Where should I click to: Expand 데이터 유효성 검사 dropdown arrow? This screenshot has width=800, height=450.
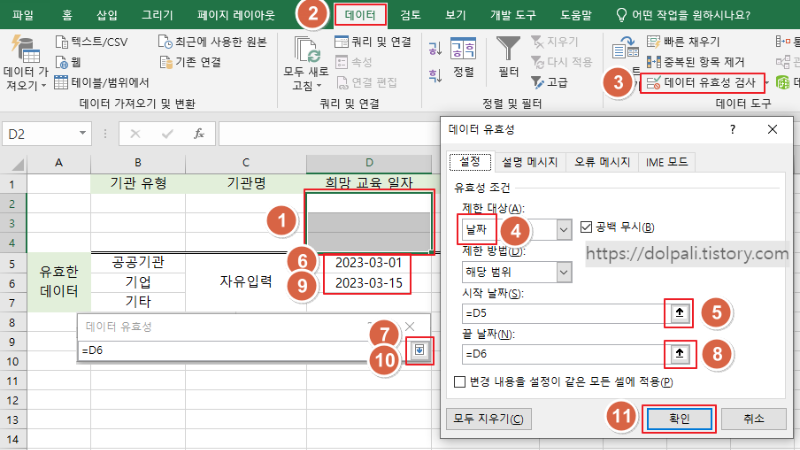765,83
